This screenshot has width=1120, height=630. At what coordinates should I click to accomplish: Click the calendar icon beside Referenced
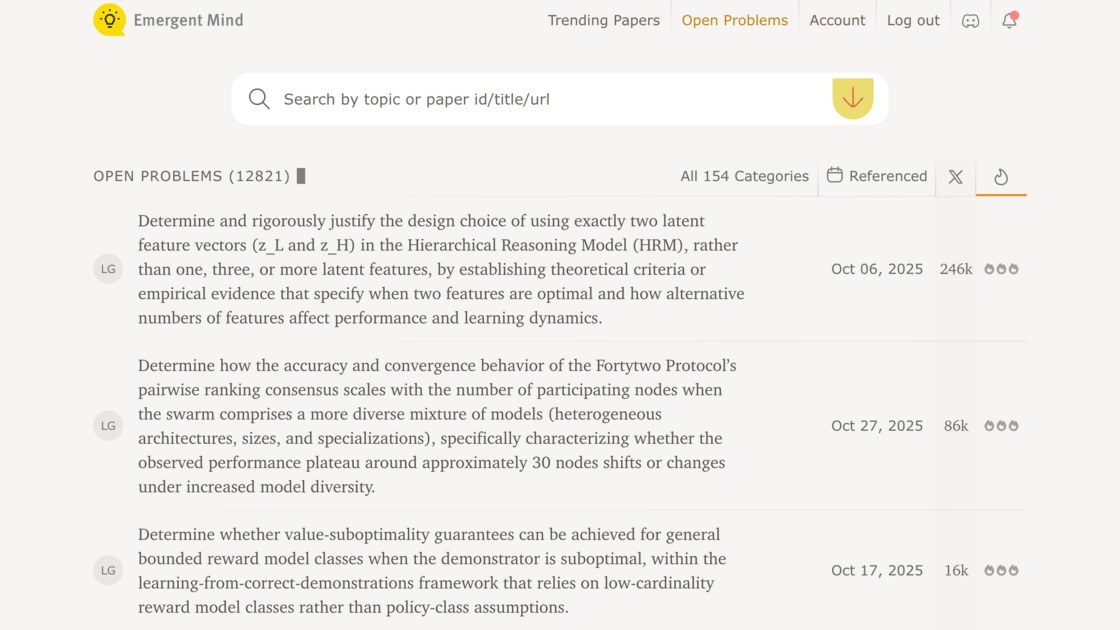click(835, 176)
